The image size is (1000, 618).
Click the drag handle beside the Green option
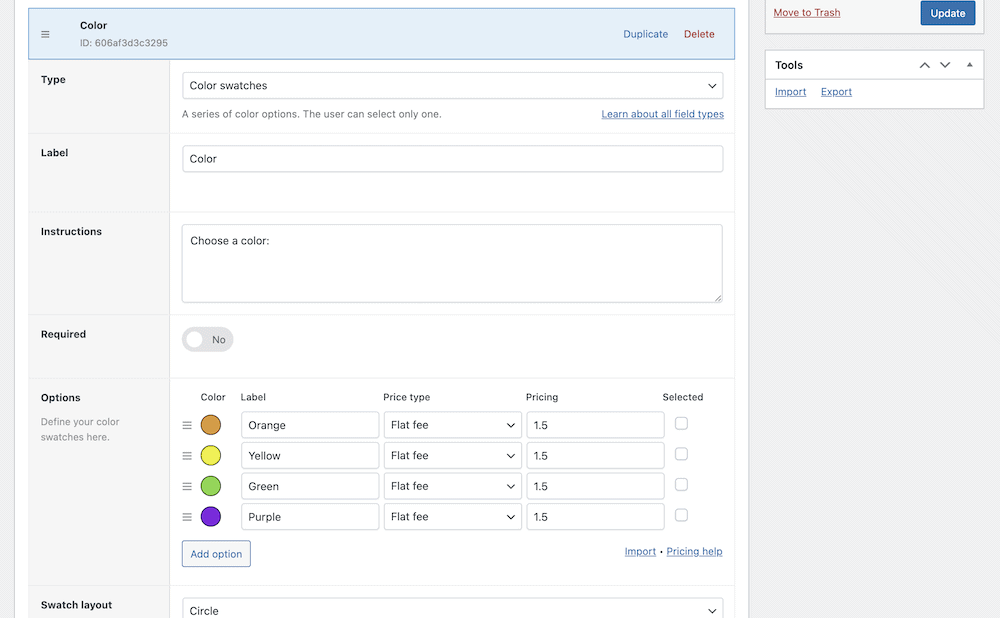[x=187, y=485]
